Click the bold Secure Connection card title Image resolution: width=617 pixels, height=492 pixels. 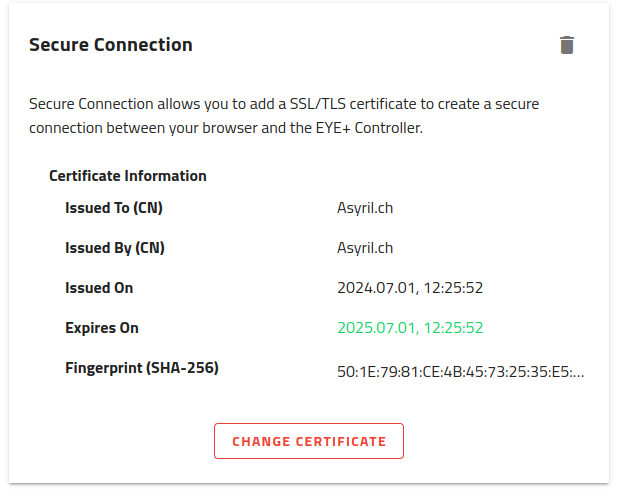(110, 45)
